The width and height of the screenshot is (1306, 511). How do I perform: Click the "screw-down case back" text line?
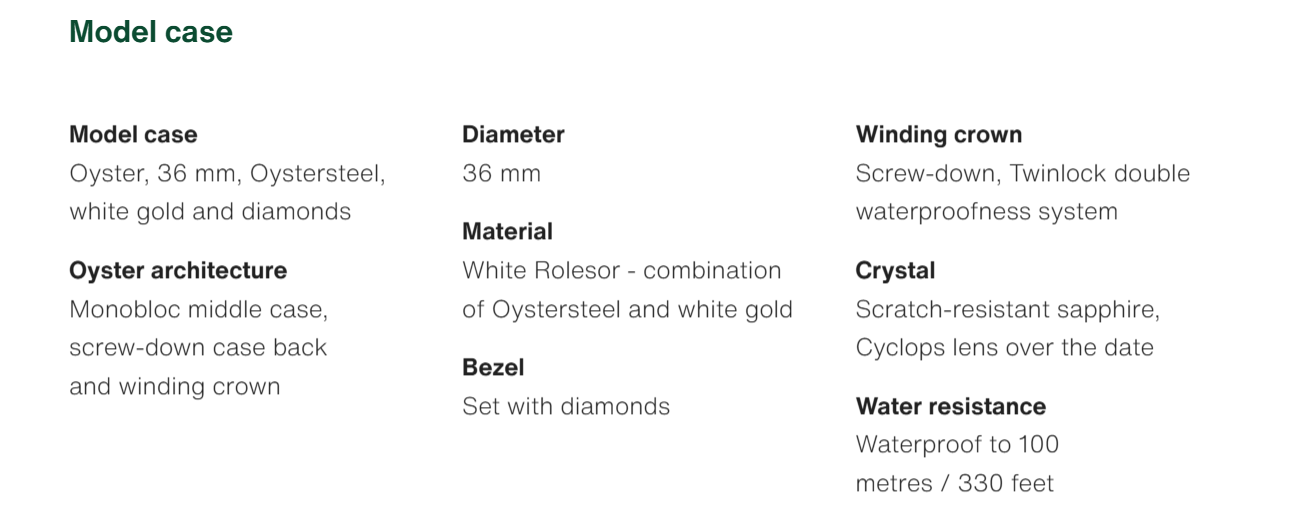(x=198, y=348)
